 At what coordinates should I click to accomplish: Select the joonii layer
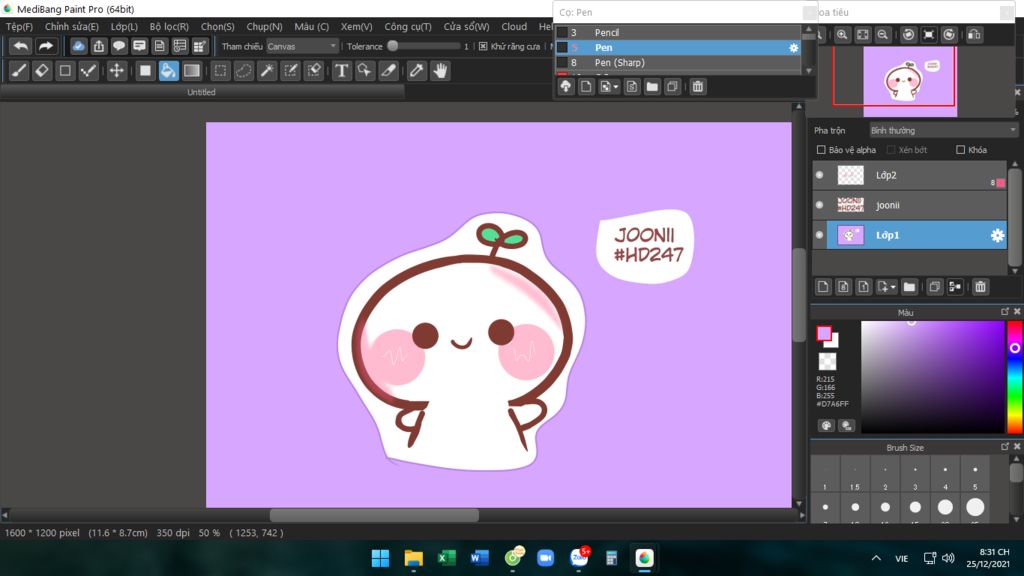click(909, 205)
